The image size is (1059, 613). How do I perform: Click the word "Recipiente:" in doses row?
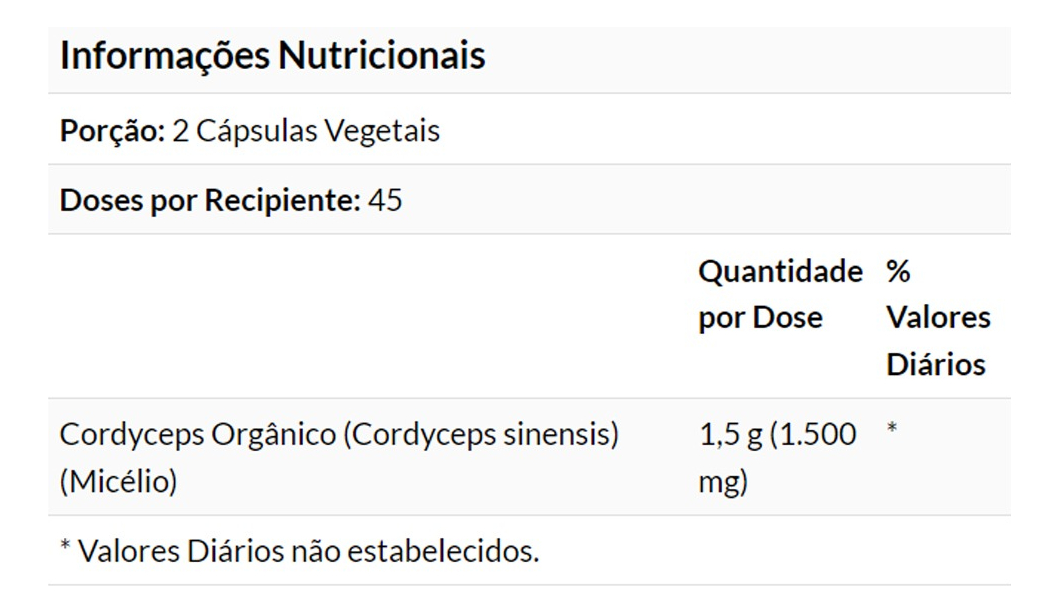click(x=282, y=200)
